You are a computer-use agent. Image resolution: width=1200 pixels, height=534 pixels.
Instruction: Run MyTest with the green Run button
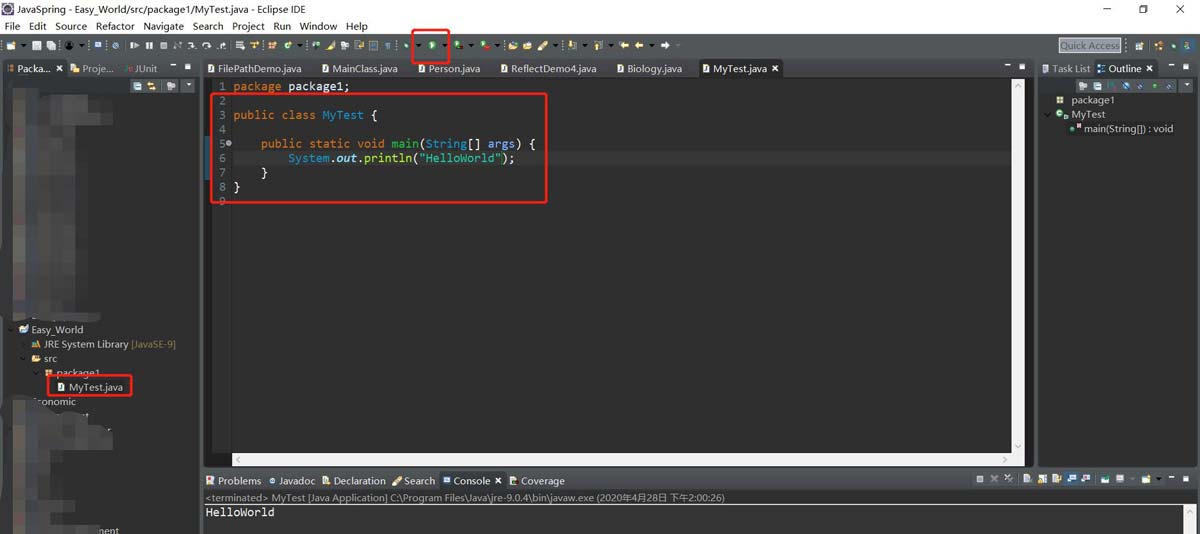tap(432, 45)
